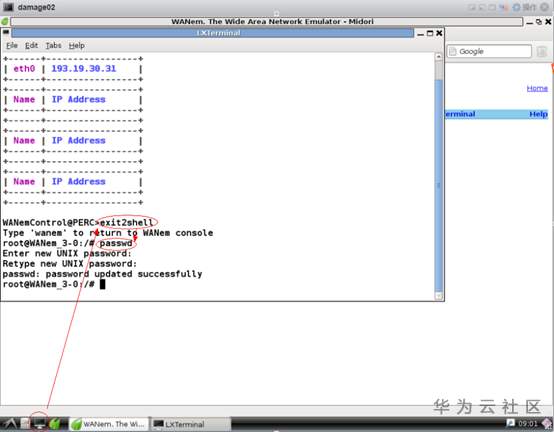Click the Midori leaf icon in title bar
Image resolution: width=554 pixels, height=432 pixels.
click(5, 22)
